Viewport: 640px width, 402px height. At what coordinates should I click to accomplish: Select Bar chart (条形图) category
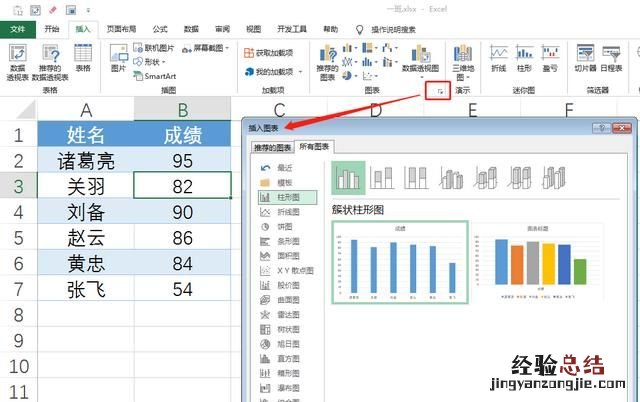point(288,241)
